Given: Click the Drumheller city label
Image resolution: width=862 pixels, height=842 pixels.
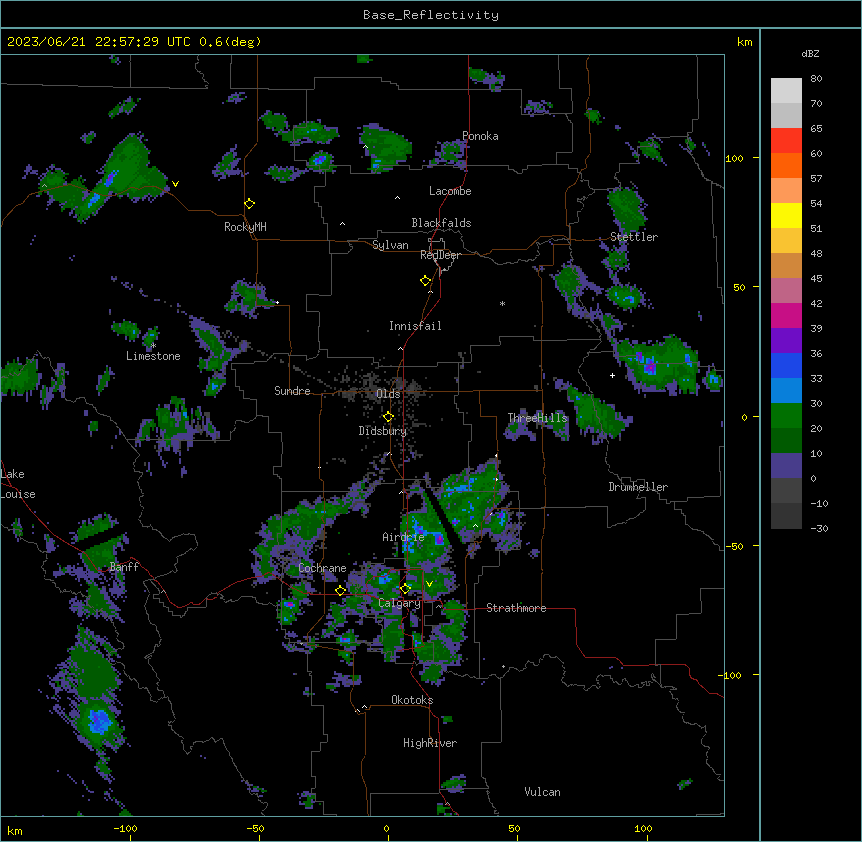Looking at the screenshot, I should tap(638, 487).
